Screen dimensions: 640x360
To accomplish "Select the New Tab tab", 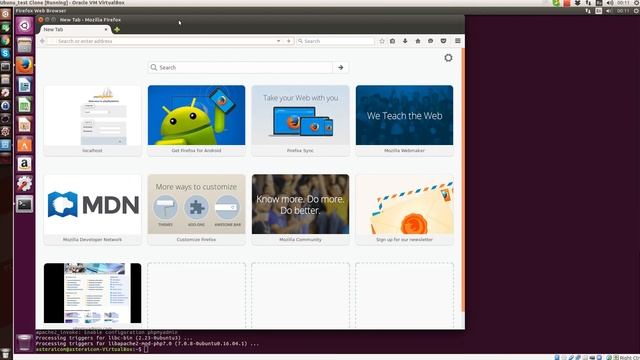I will (75, 29).
